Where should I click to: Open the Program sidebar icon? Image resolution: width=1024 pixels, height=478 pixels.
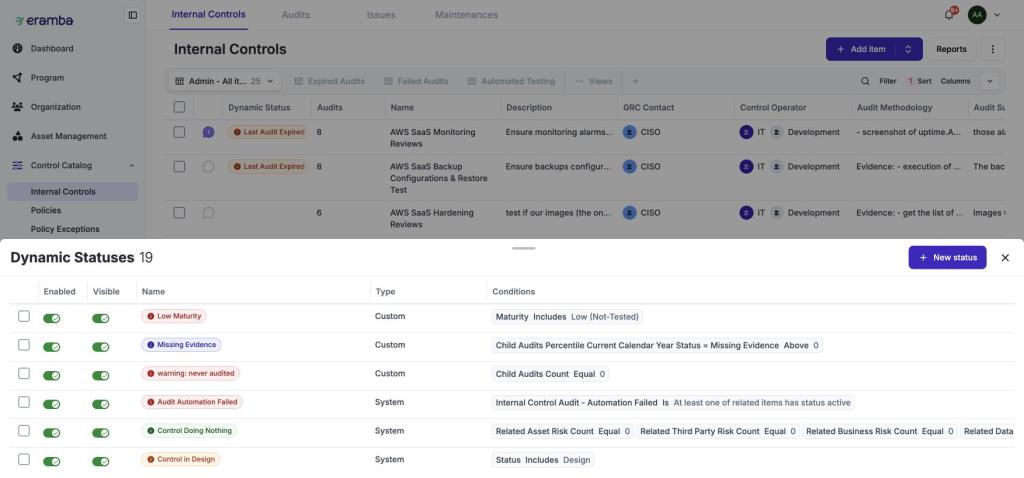click(18, 78)
